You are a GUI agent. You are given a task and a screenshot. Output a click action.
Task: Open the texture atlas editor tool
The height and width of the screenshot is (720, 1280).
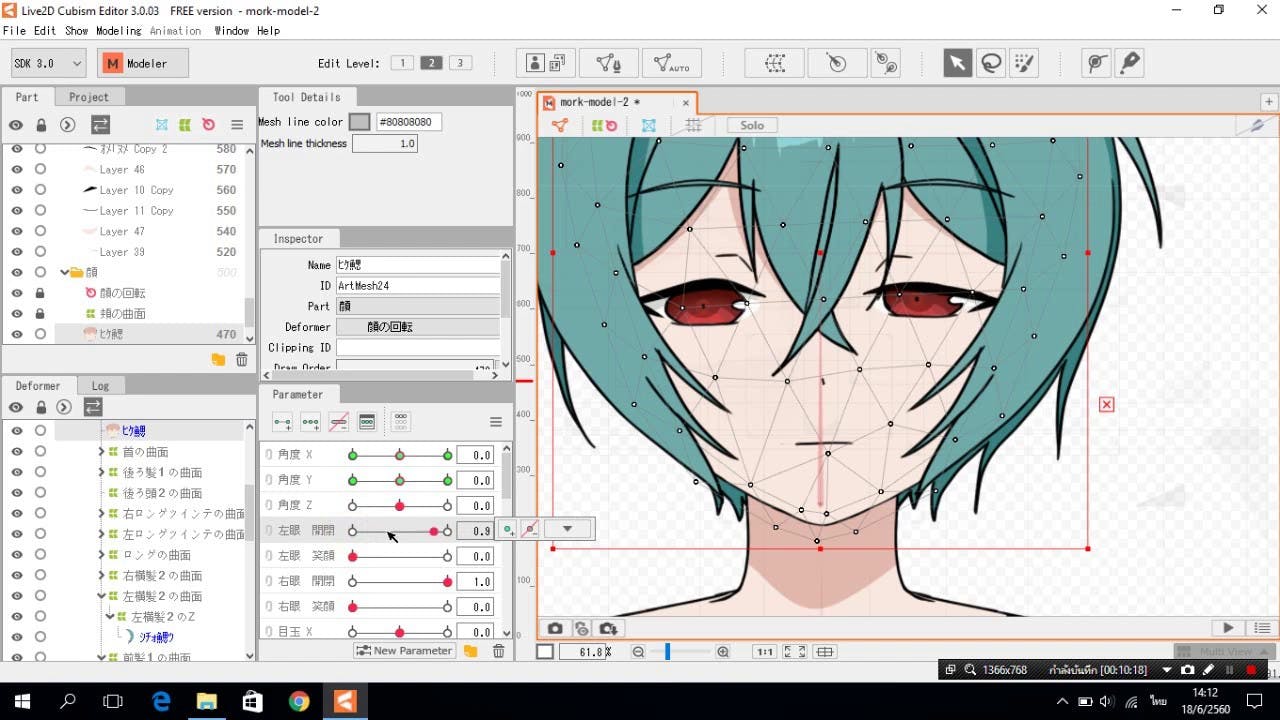[546, 63]
